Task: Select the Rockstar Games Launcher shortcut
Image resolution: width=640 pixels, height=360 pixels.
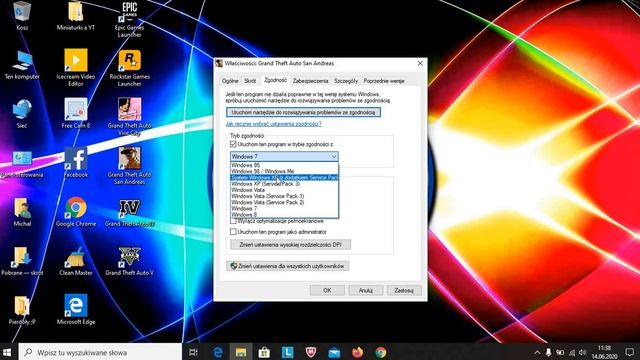Action: click(x=129, y=68)
